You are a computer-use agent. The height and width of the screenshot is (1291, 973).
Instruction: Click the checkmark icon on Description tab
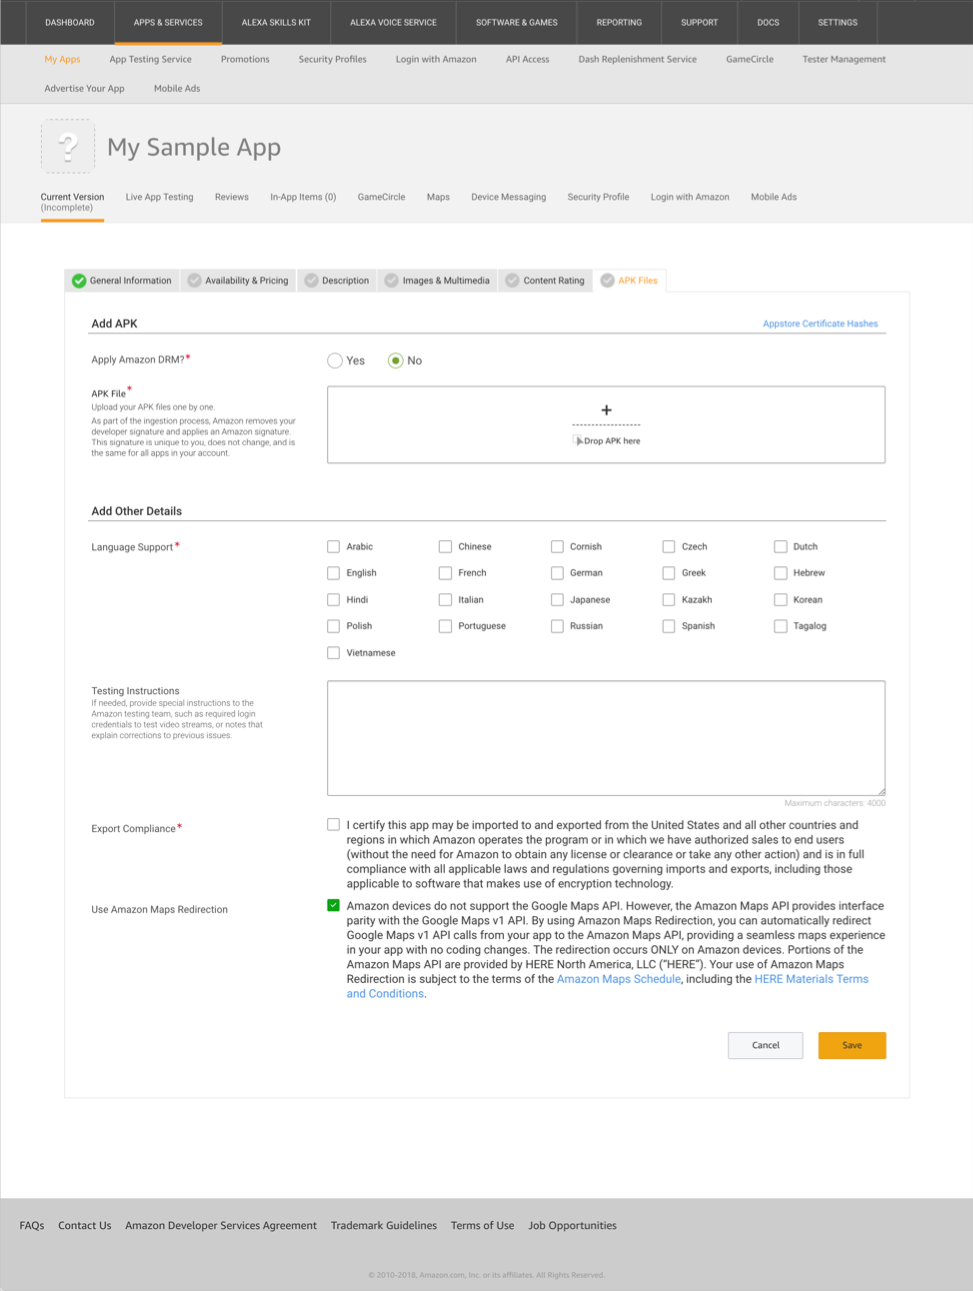pyautogui.click(x=312, y=281)
